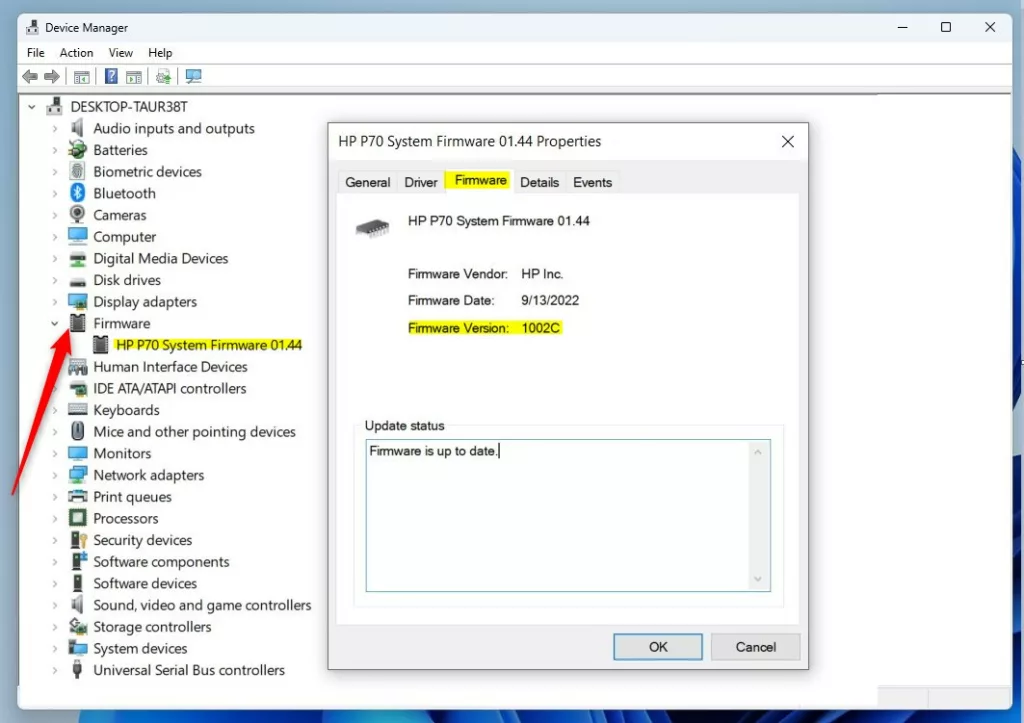Open the File menu
The image size is (1024, 723).
click(36, 52)
